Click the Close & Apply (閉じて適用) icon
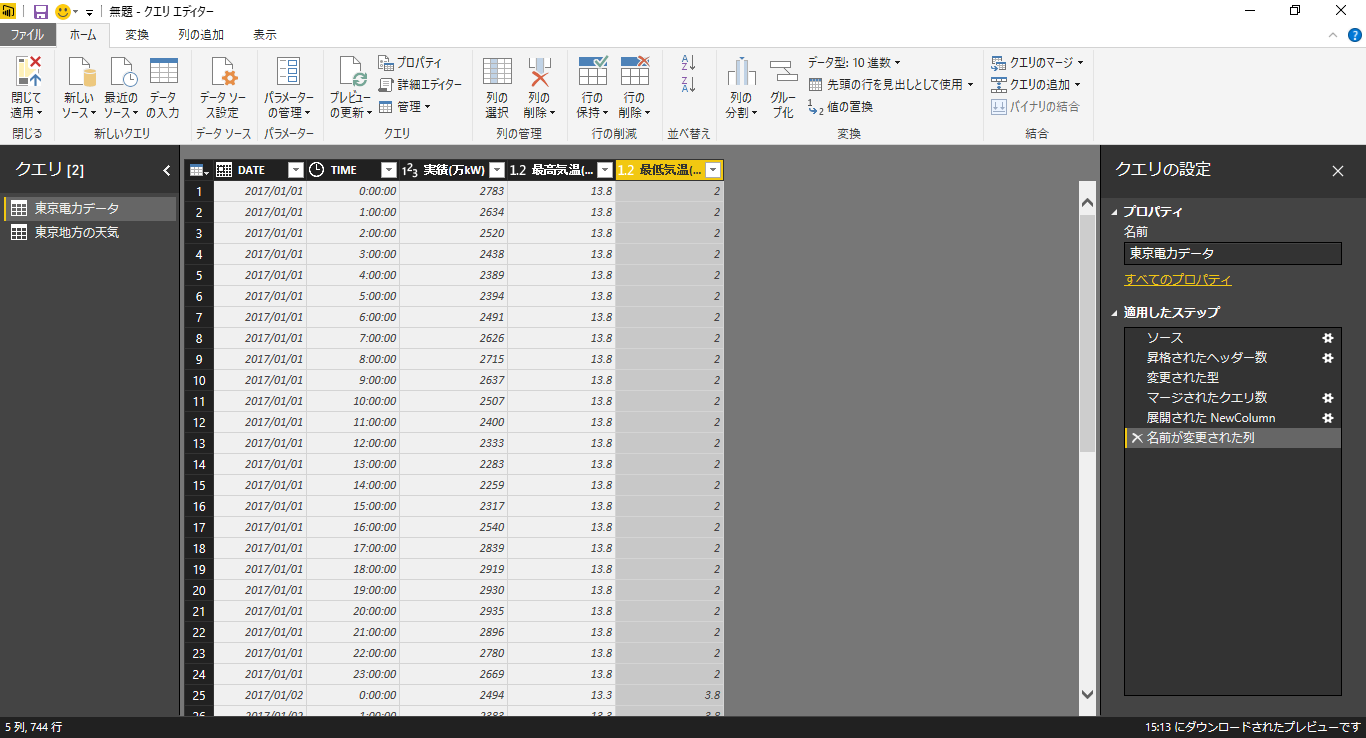The width and height of the screenshot is (1366, 738). click(x=27, y=71)
